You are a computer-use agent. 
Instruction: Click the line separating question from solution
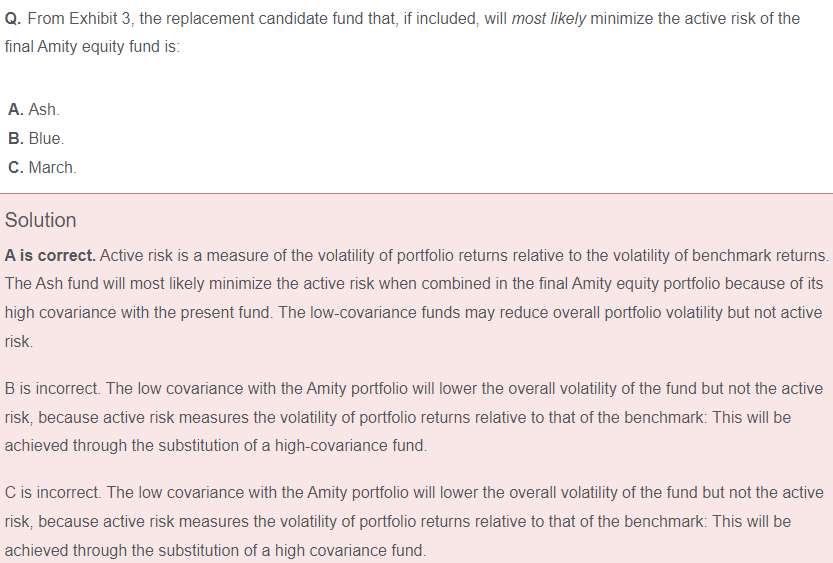click(x=416, y=193)
